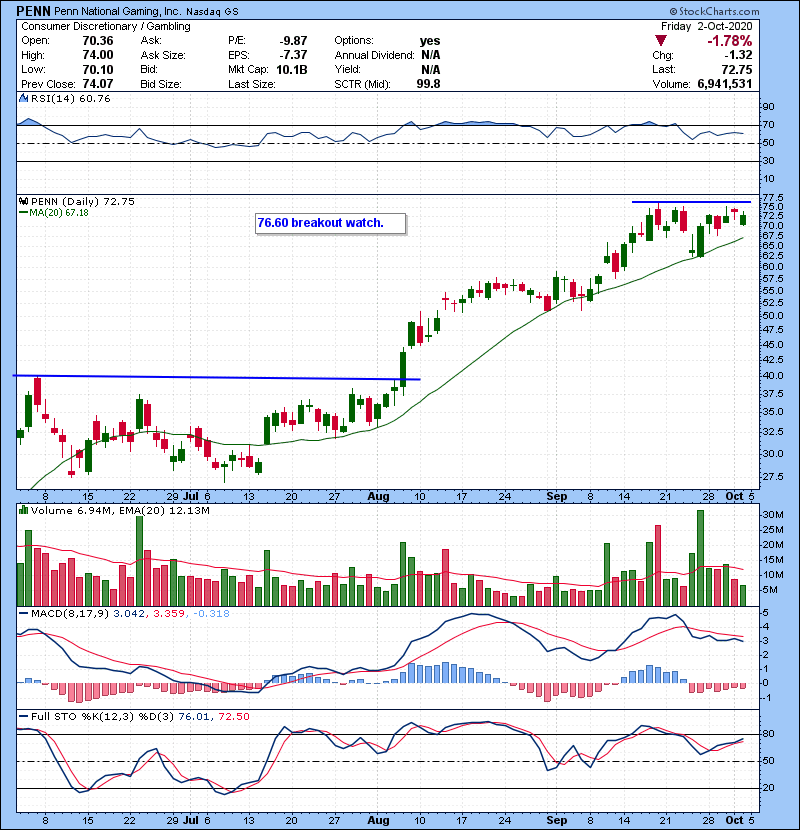Viewport: 800px width, 830px height.
Task: Click the Low value 70.10
Action: [x=98, y=69]
